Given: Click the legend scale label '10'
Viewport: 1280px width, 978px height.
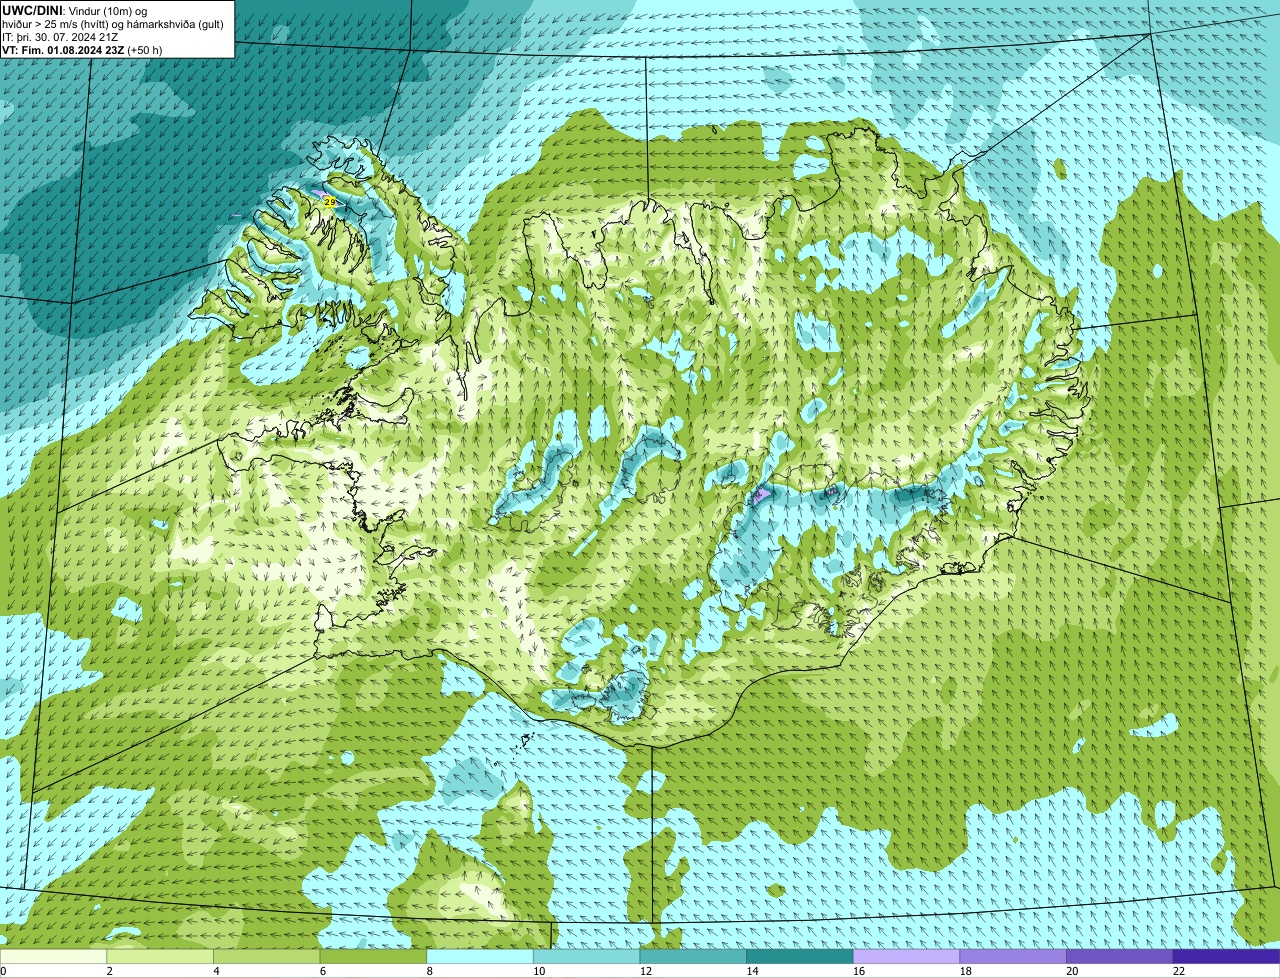Looking at the screenshot, I should pos(539,971).
